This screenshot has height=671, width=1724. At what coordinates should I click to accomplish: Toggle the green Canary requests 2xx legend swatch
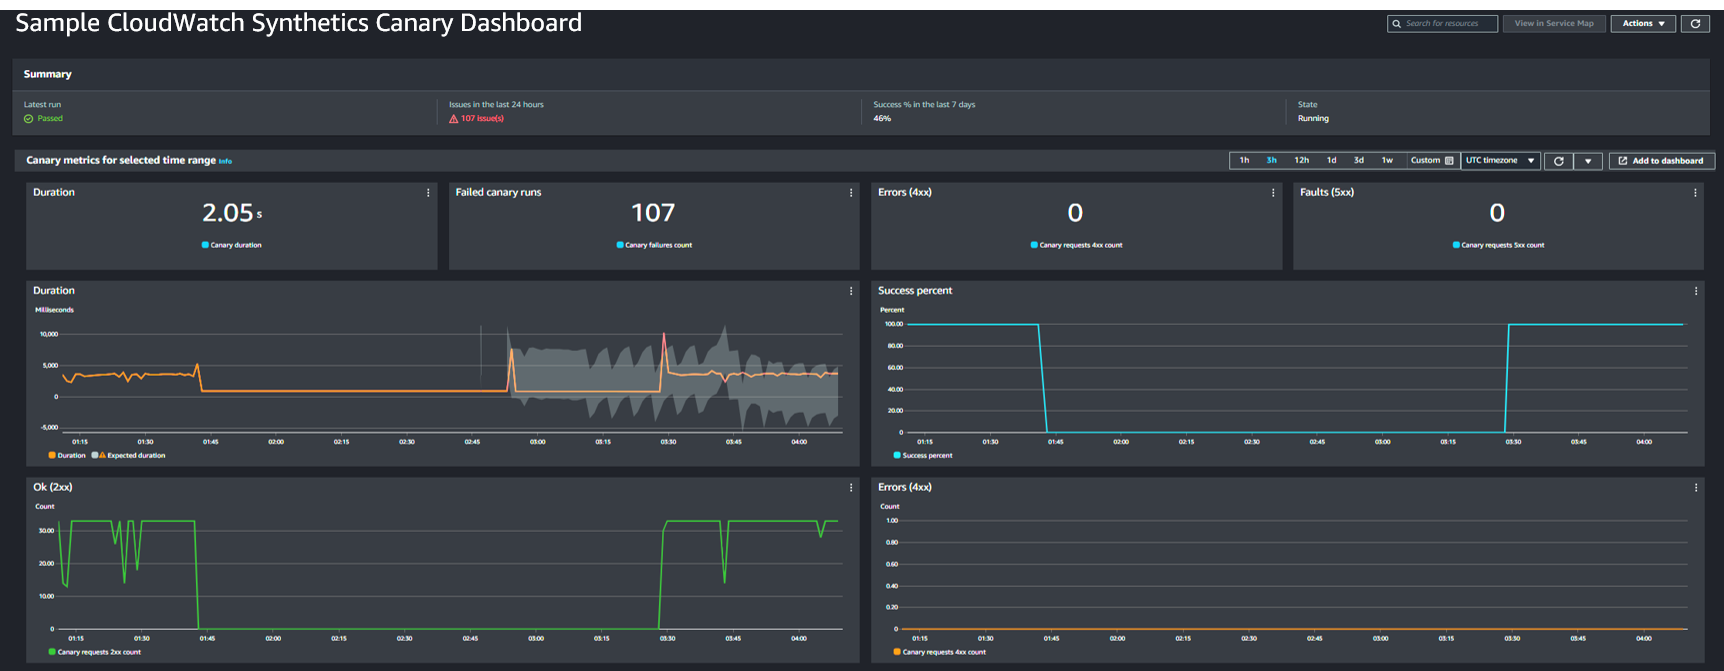tap(52, 652)
